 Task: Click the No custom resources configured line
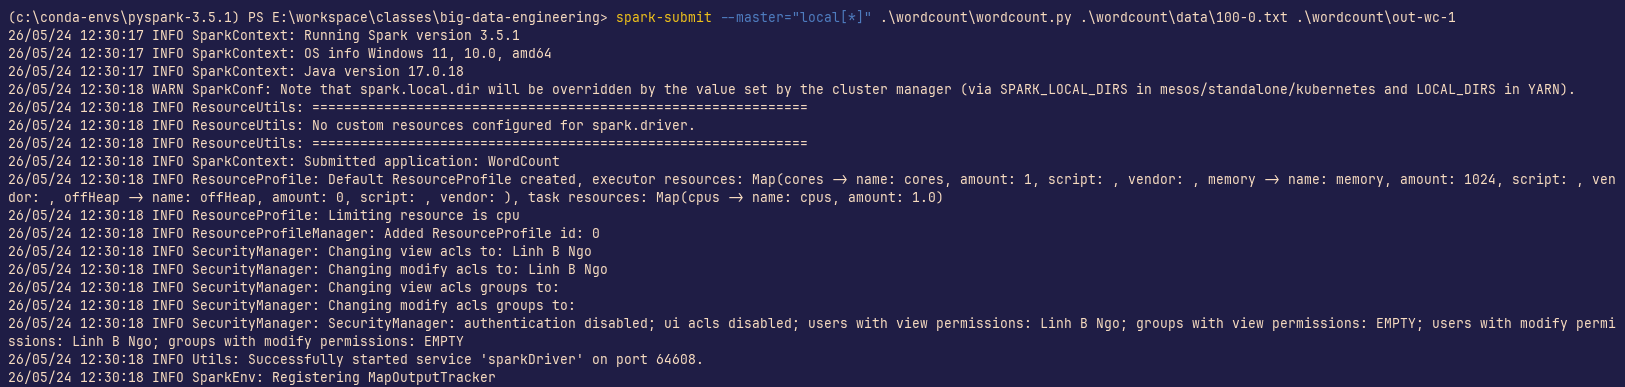click(x=351, y=125)
